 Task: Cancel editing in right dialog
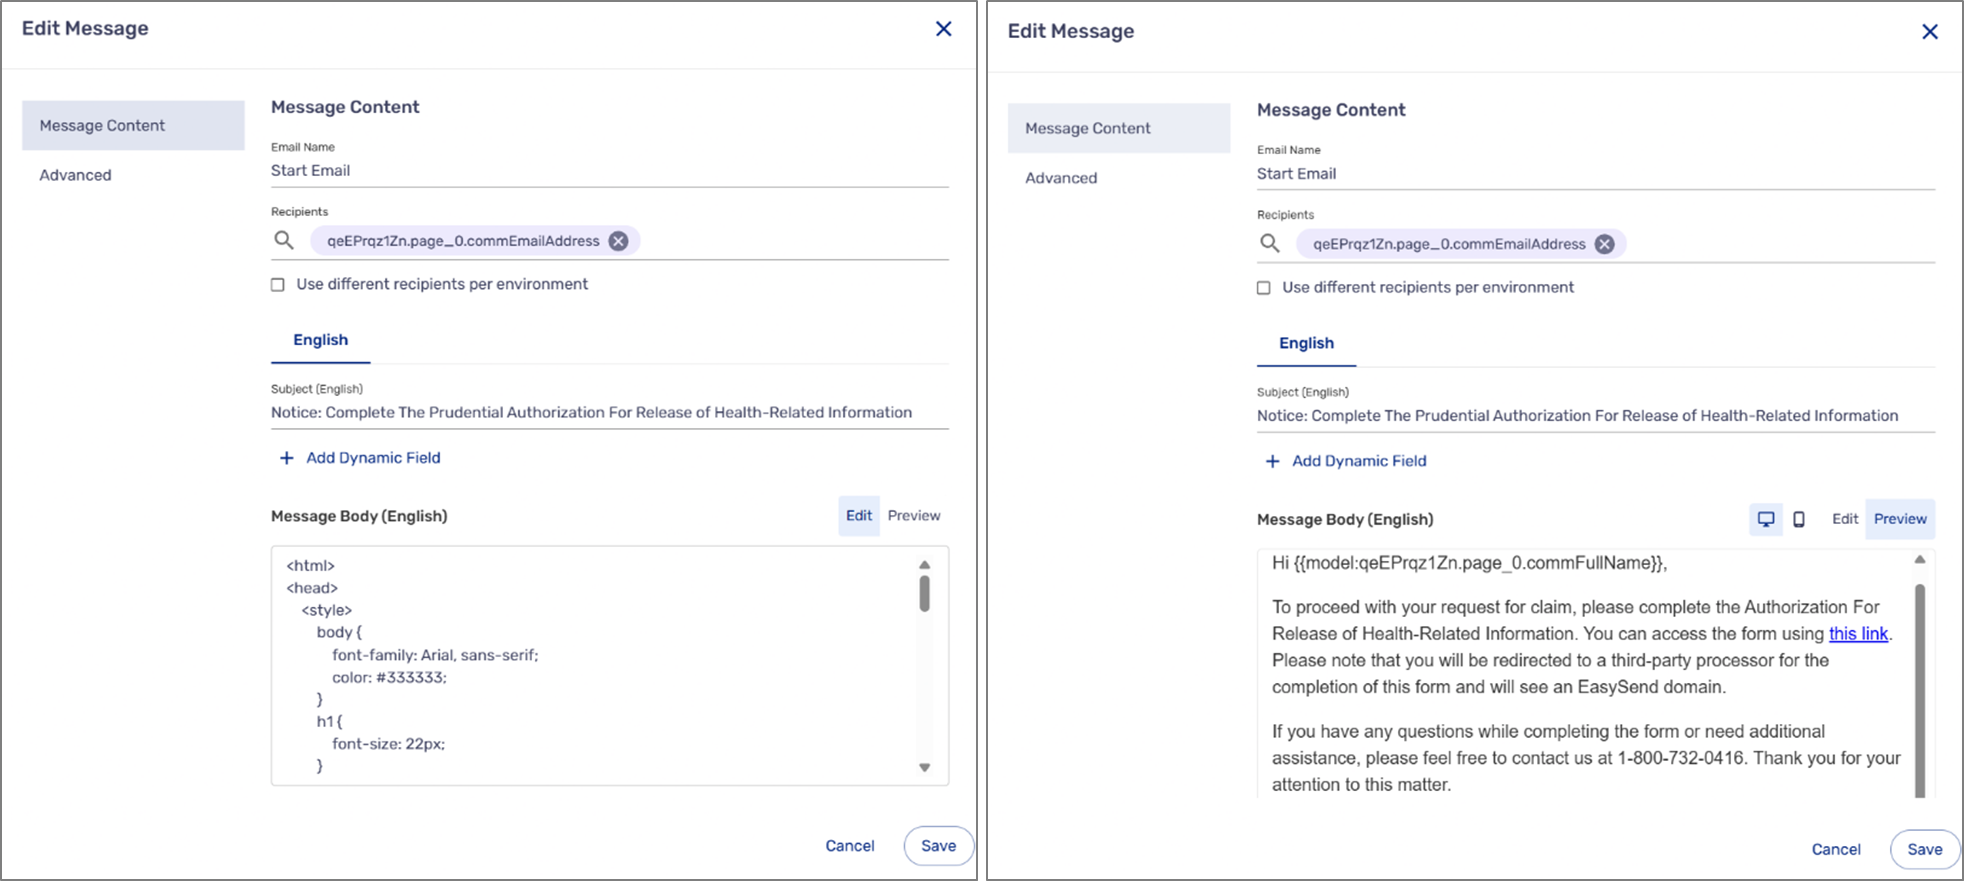(x=1836, y=849)
